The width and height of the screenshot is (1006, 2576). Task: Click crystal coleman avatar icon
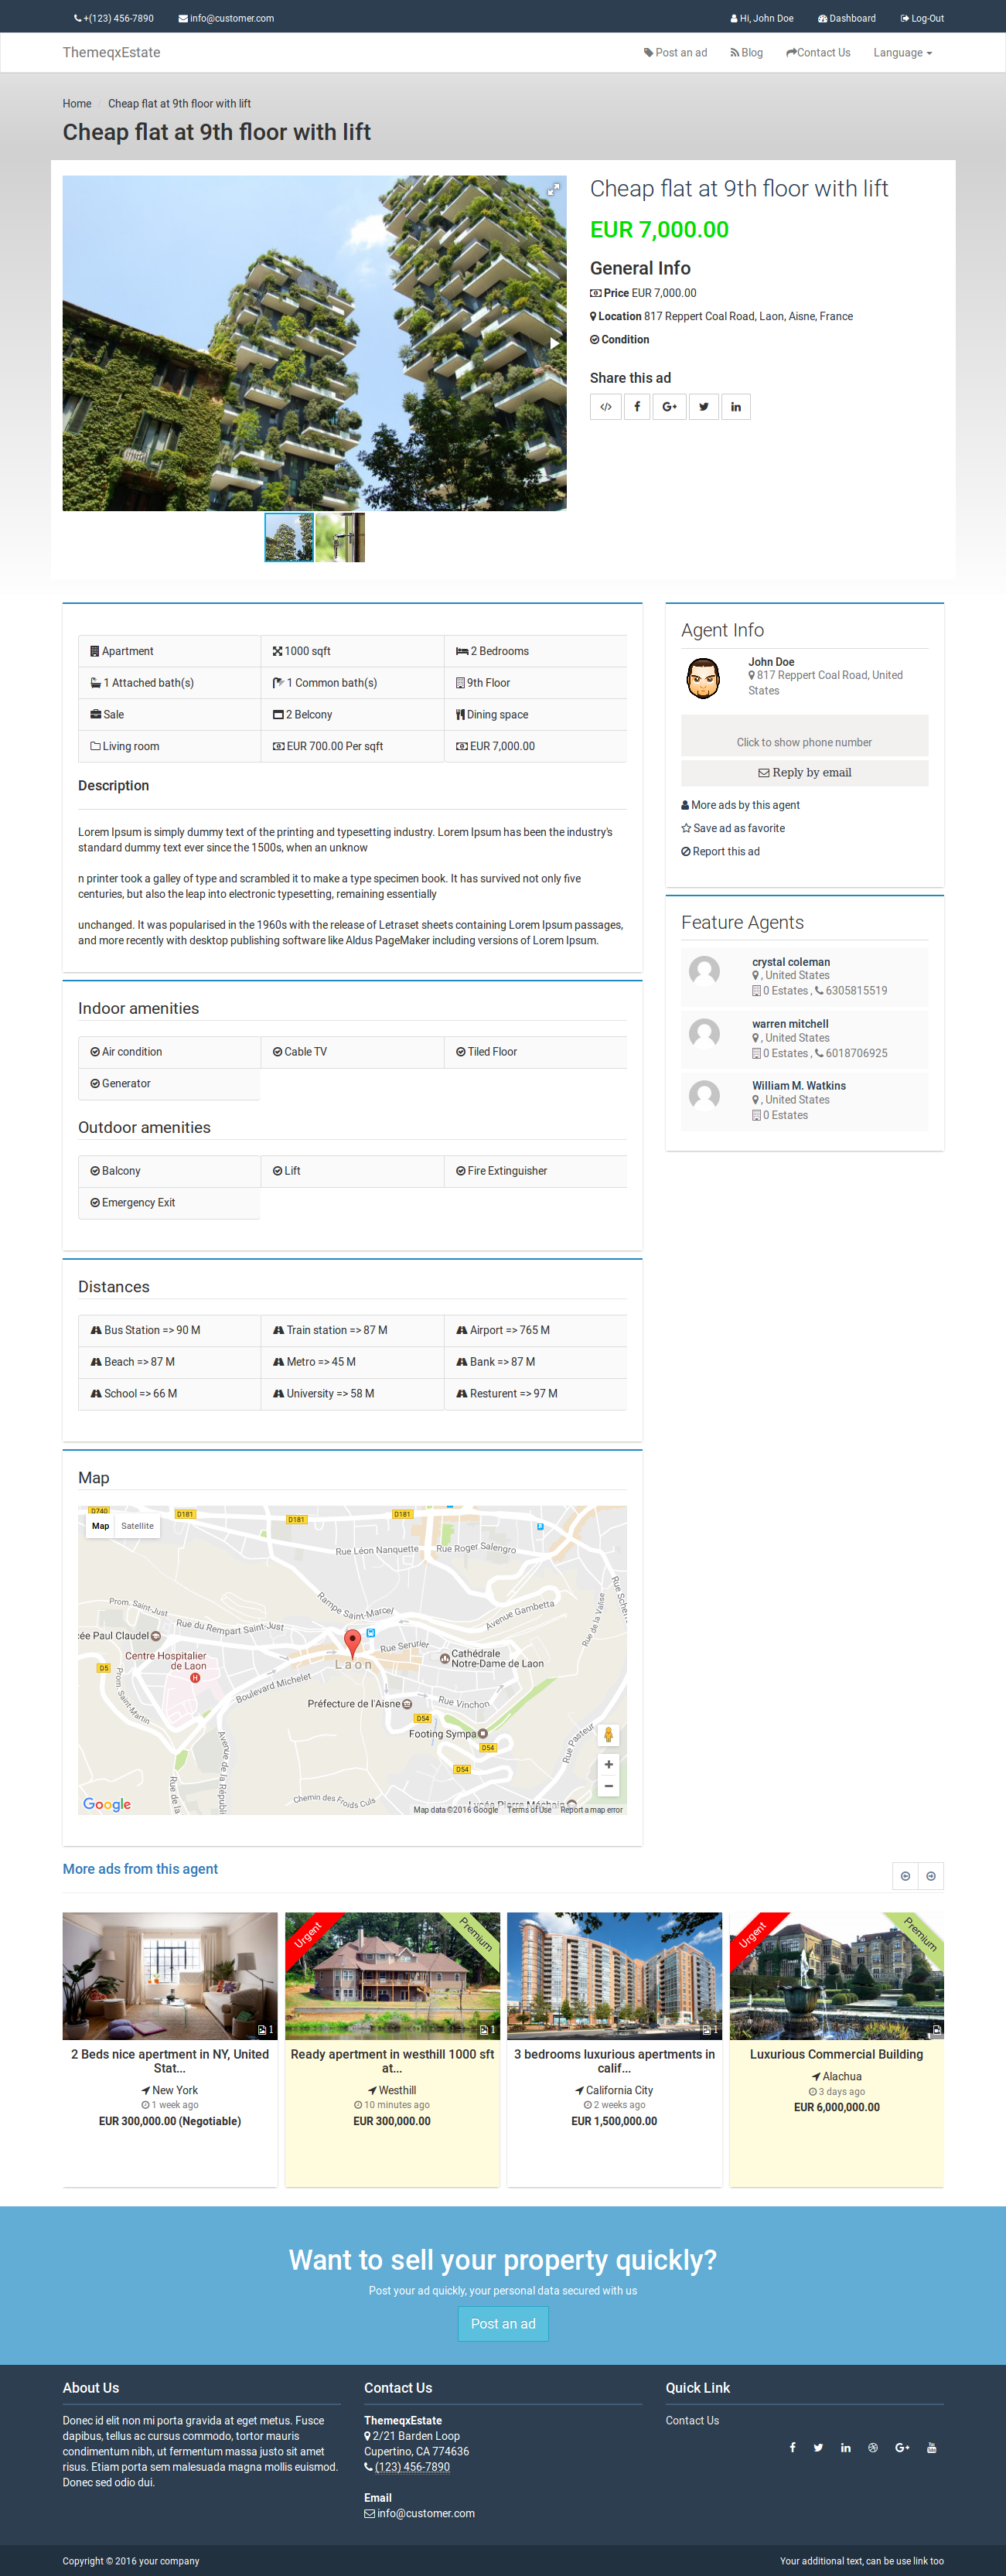[x=705, y=971]
